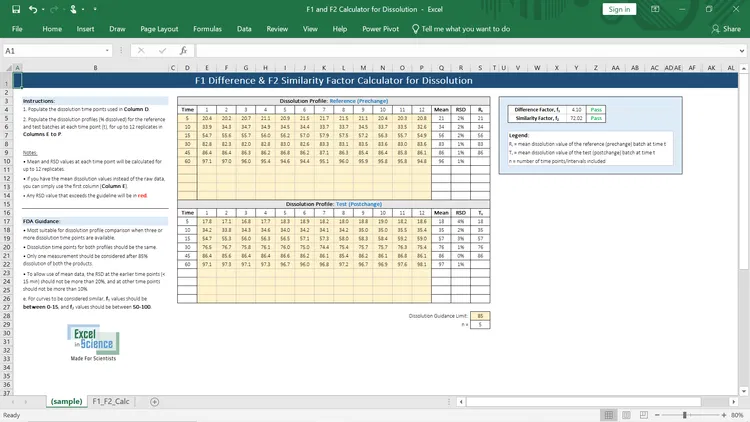The height and width of the screenshot is (422, 750).
Task: Click the zoom in plus icon
Action: [724, 415]
